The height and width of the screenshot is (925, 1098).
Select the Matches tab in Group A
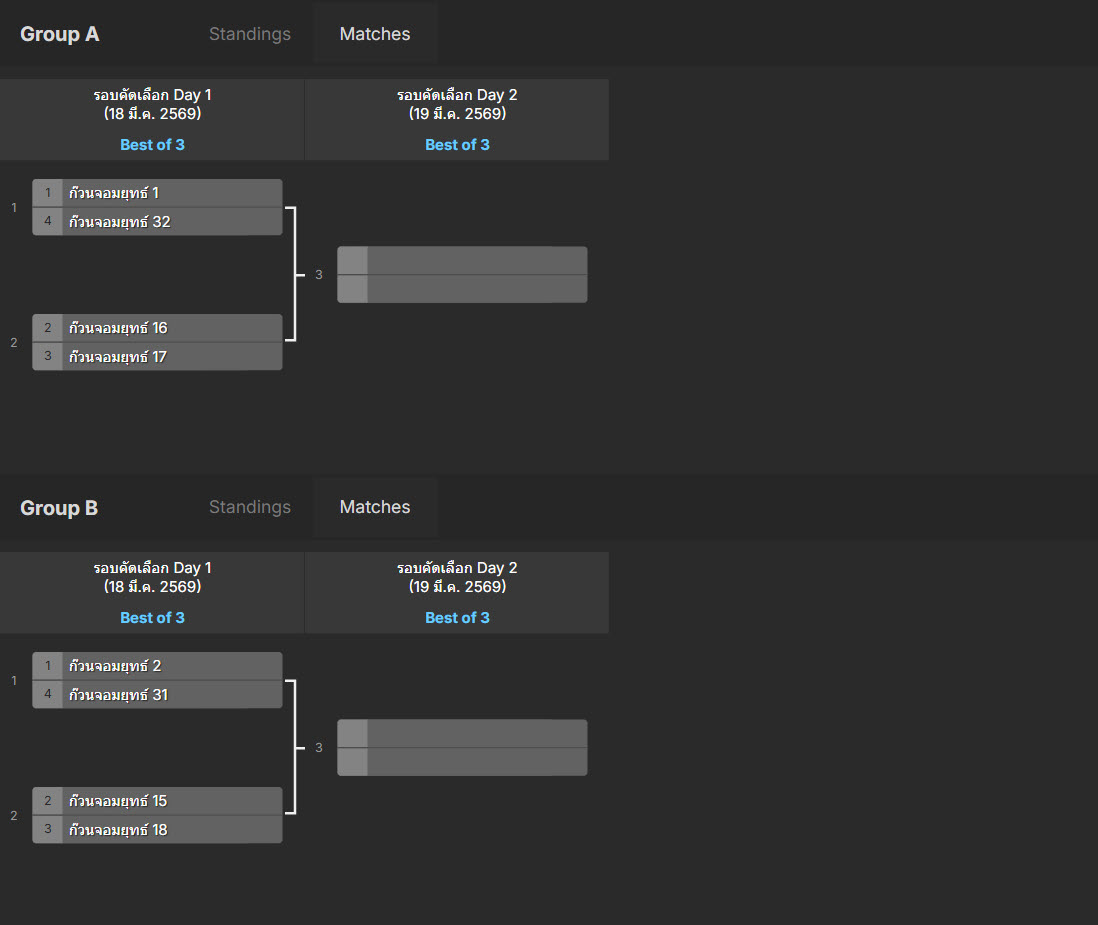pyautogui.click(x=375, y=34)
